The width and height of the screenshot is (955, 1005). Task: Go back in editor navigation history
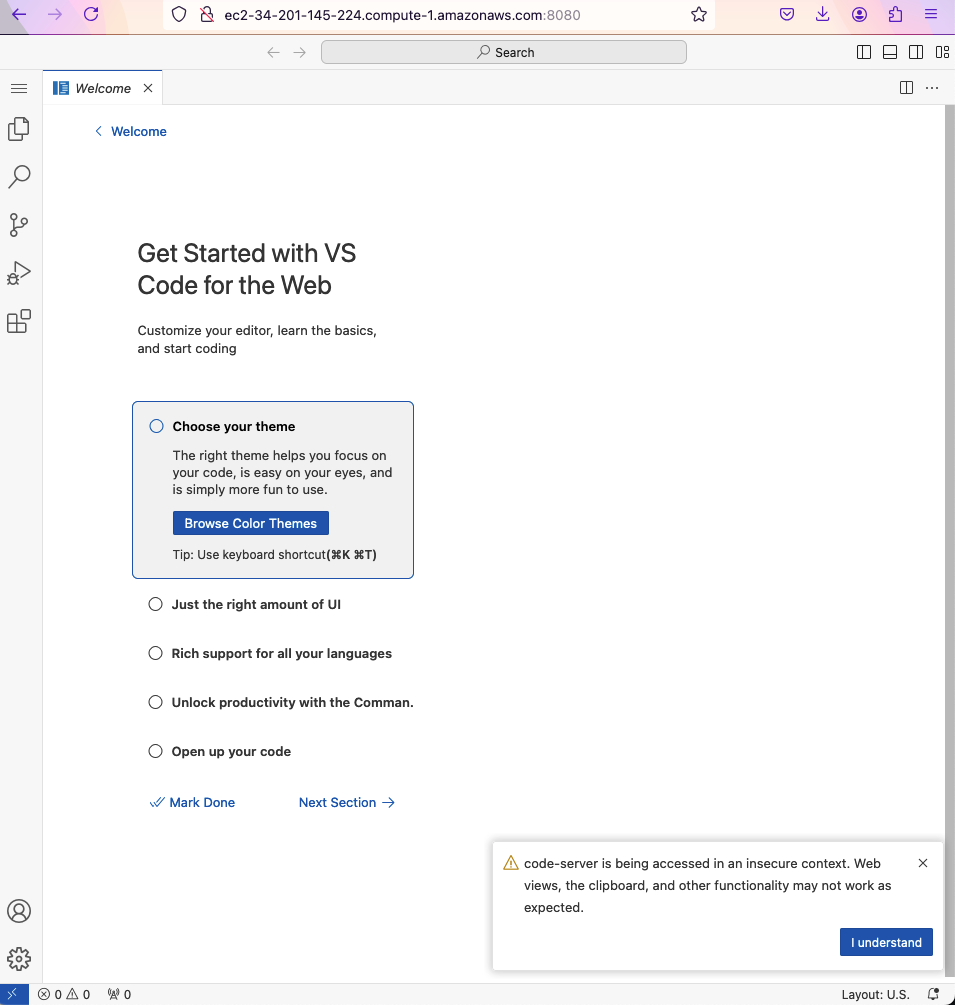[273, 53]
